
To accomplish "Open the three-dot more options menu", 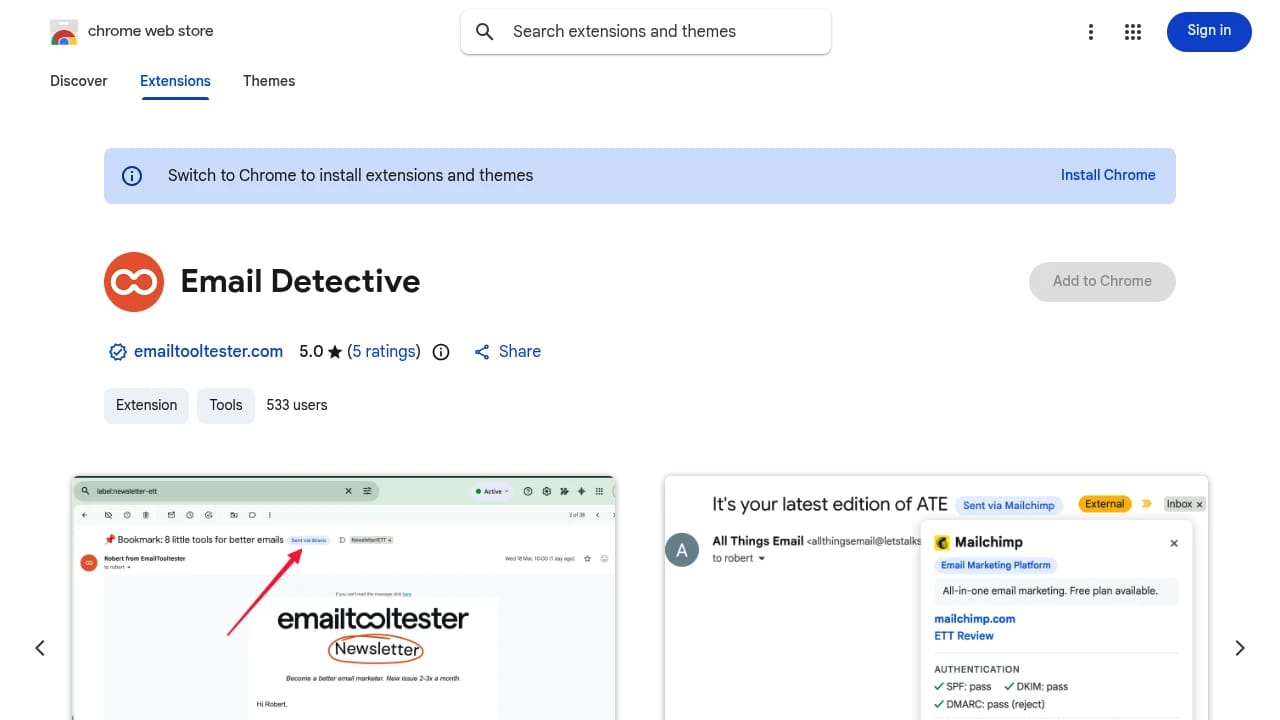I will click(1091, 32).
